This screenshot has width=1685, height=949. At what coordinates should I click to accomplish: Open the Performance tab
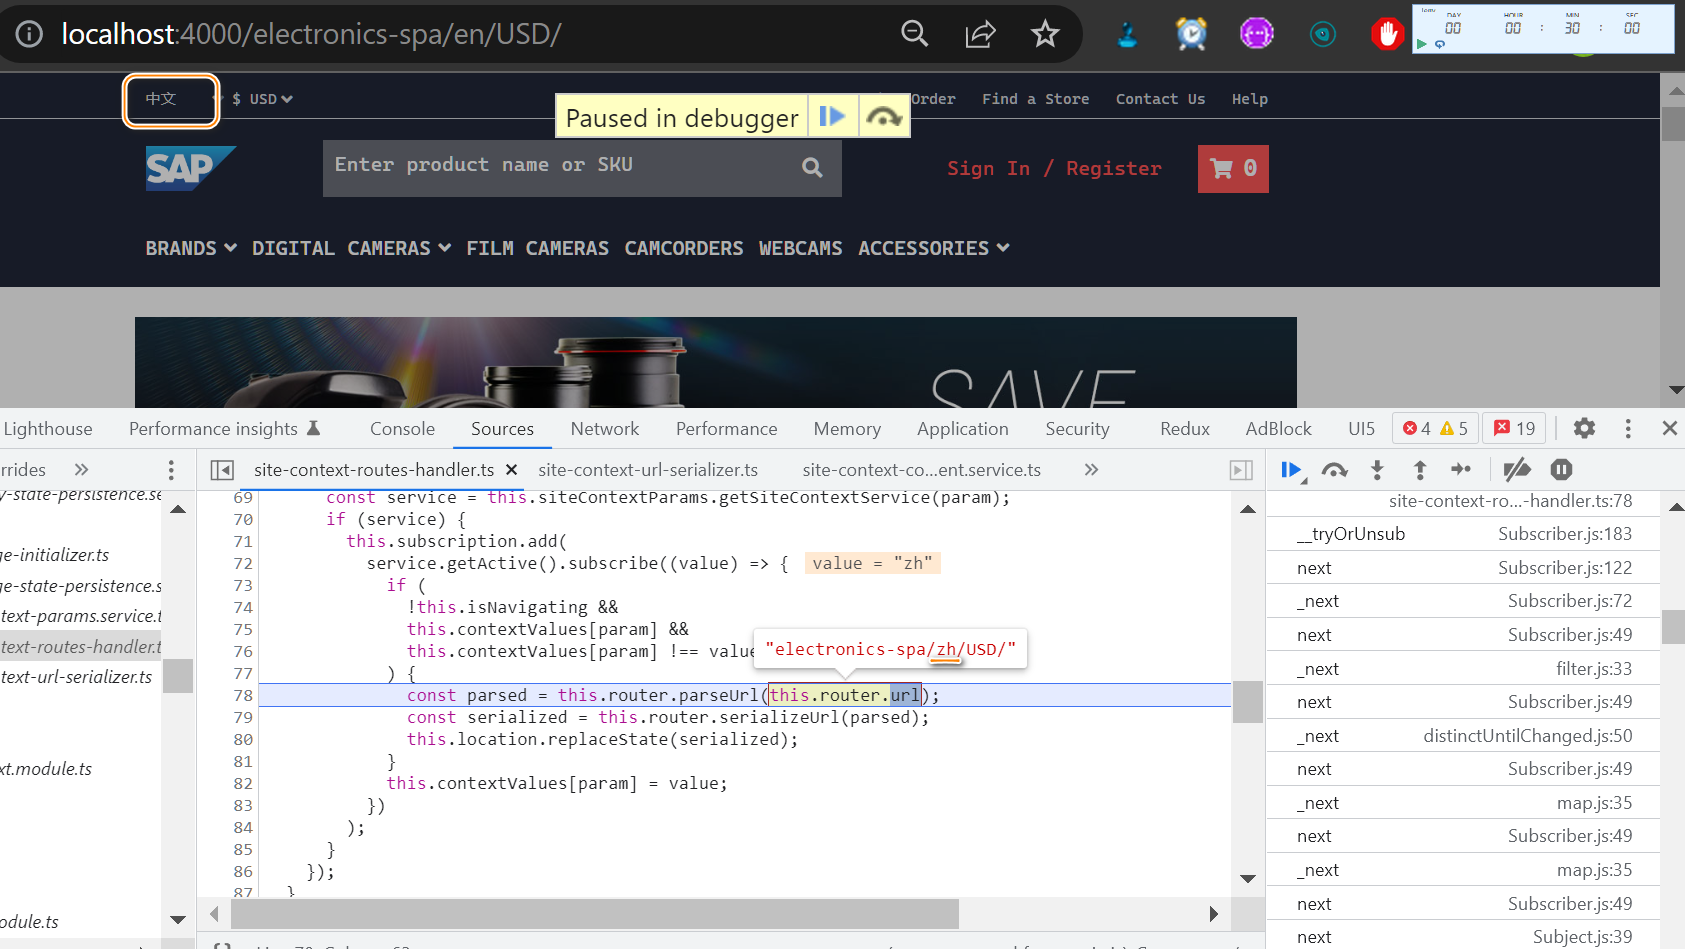726,429
